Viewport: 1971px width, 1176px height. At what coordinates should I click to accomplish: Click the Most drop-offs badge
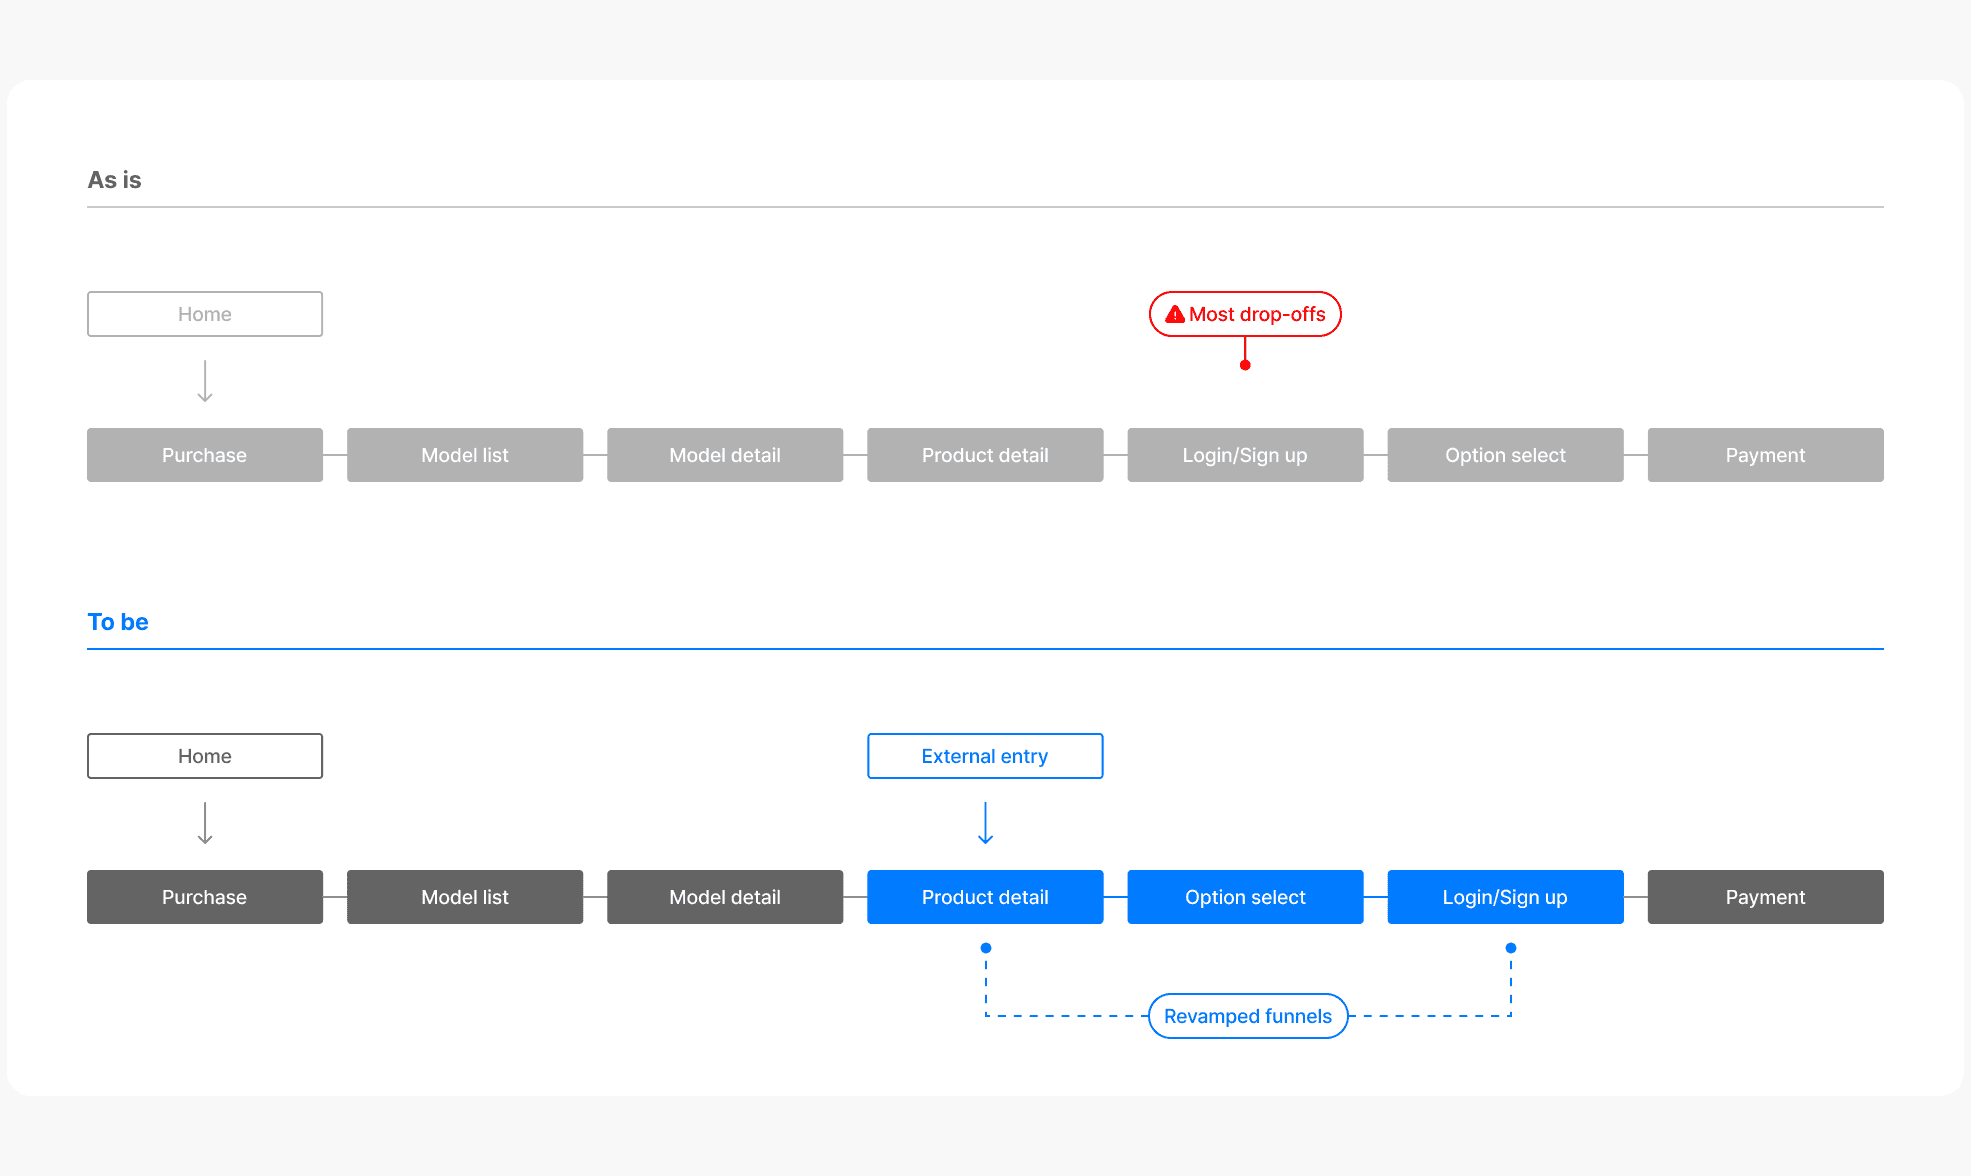1256,314
